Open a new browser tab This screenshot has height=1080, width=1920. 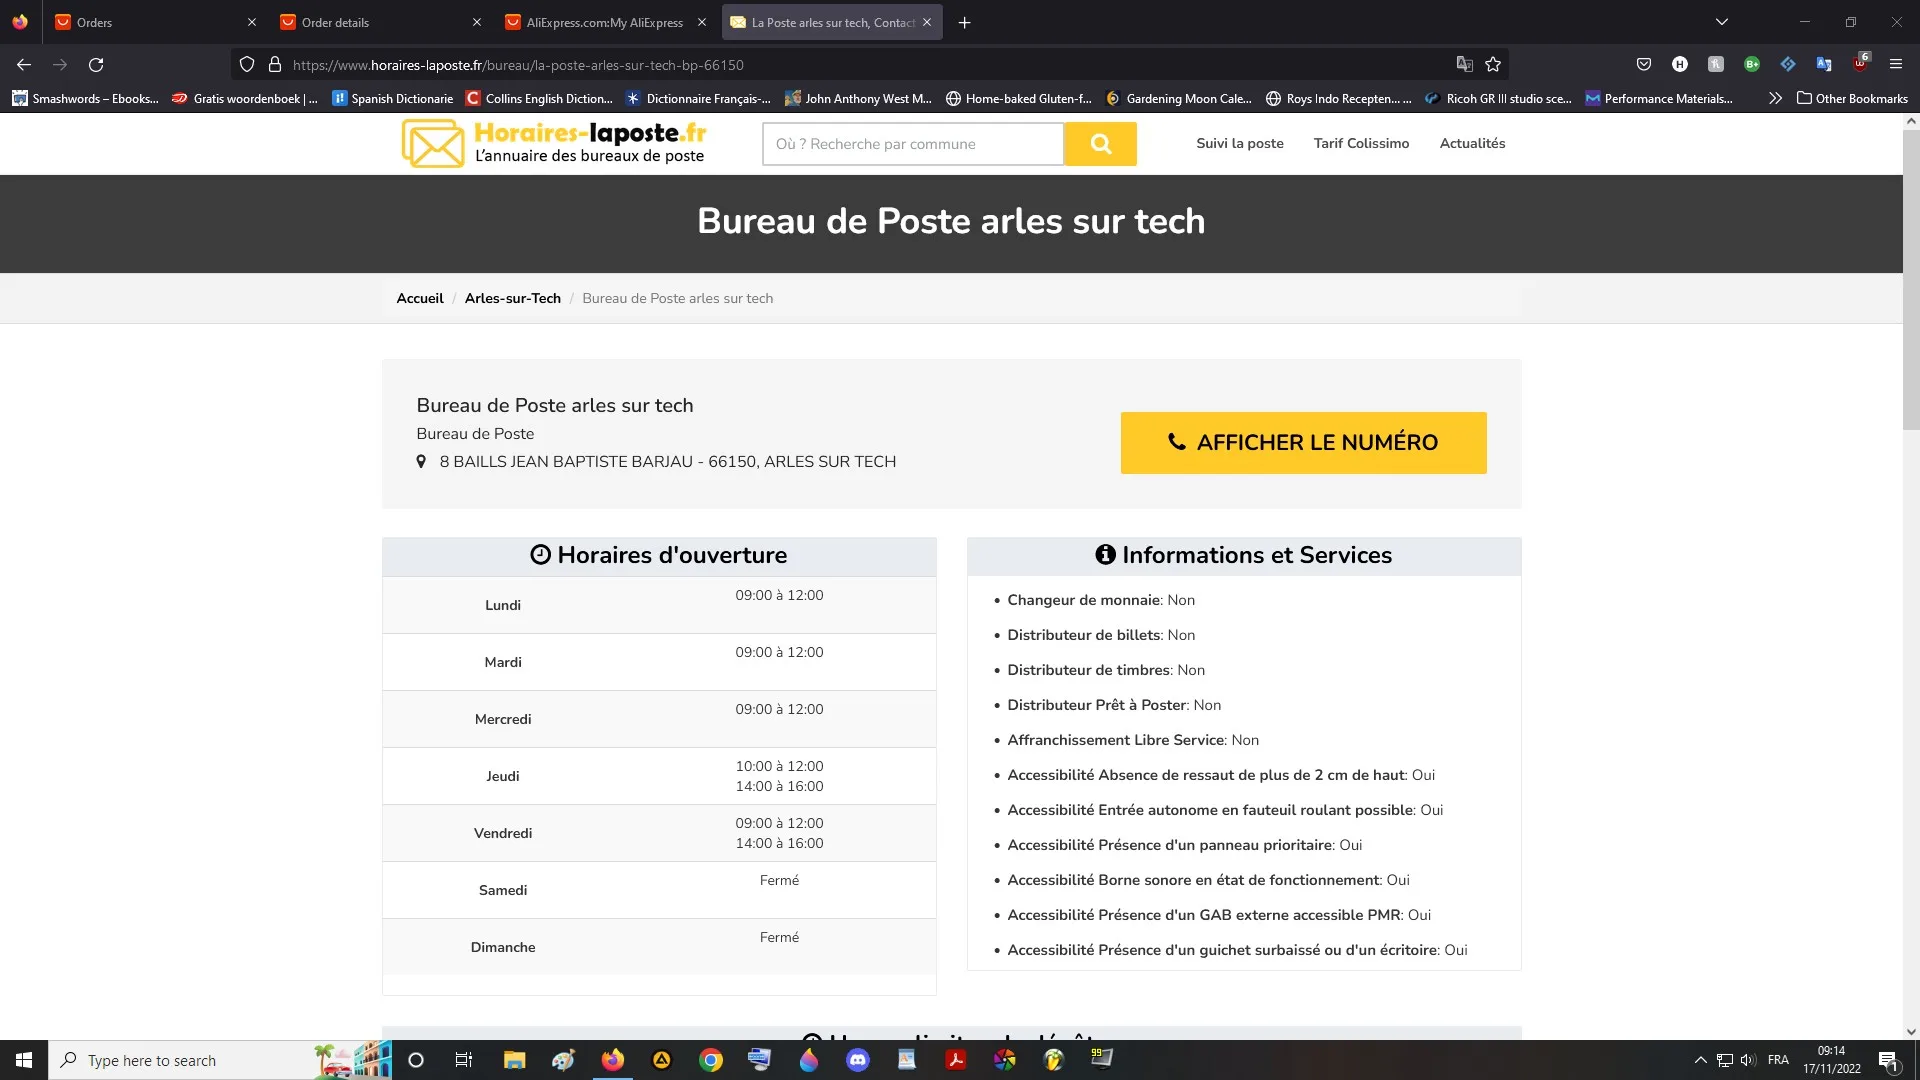(x=964, y=22)
